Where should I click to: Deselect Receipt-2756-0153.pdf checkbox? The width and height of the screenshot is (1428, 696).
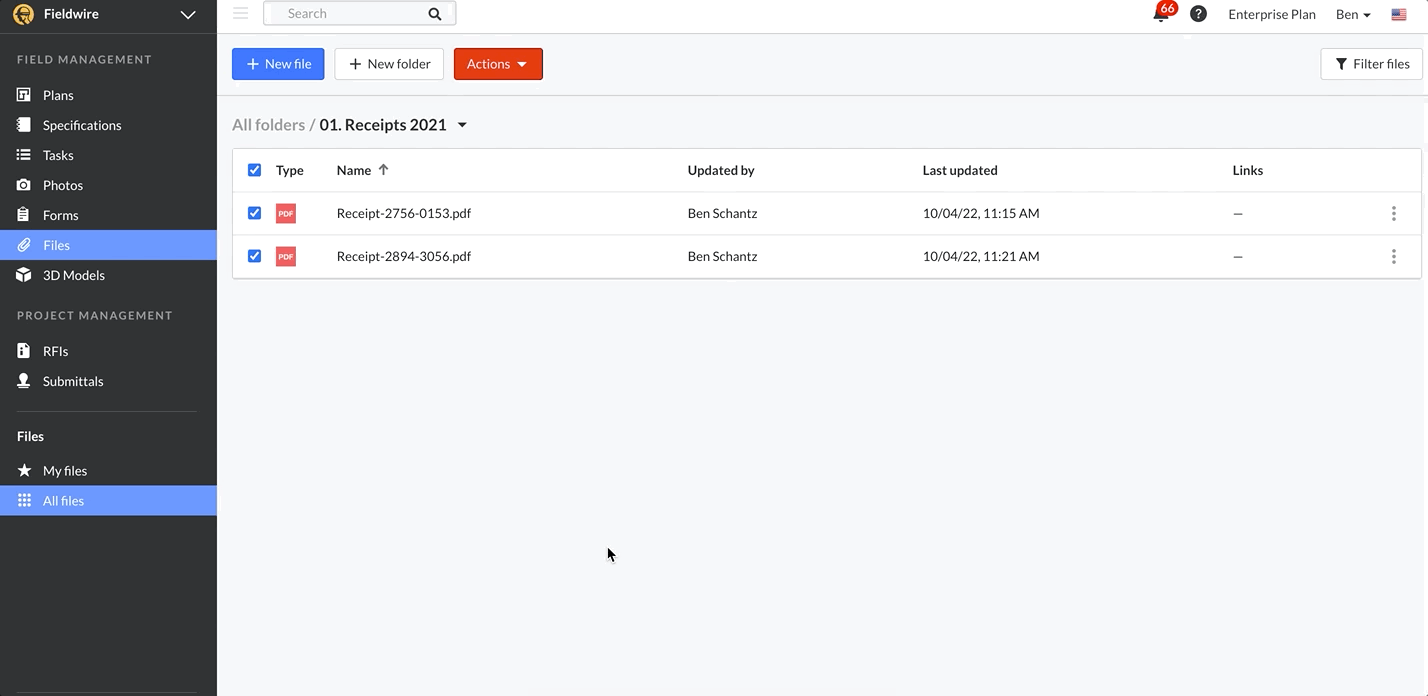tap(254, 213)
